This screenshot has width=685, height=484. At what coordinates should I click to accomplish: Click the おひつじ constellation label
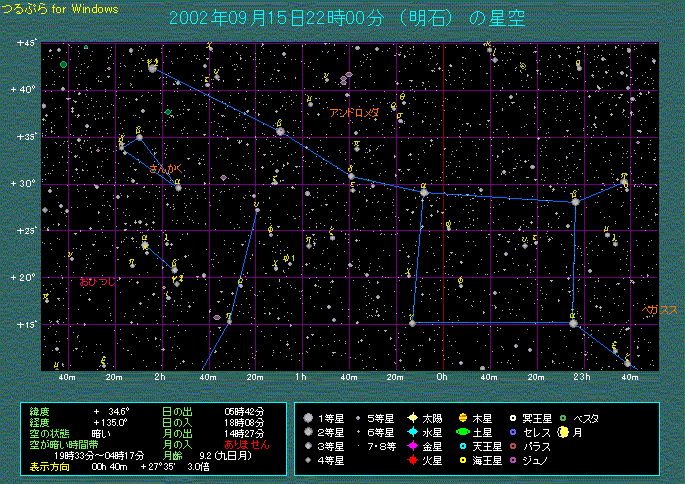pos(97,282)
